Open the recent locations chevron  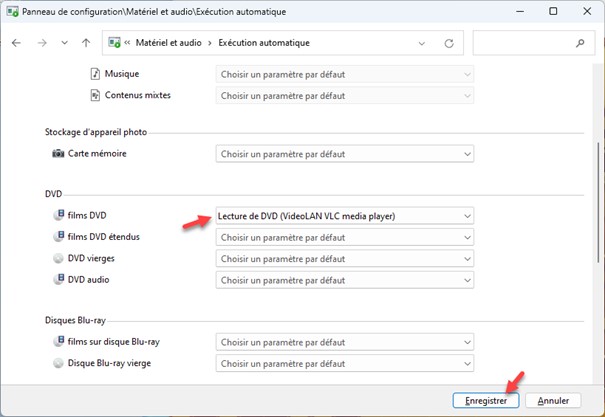[64, 43]
